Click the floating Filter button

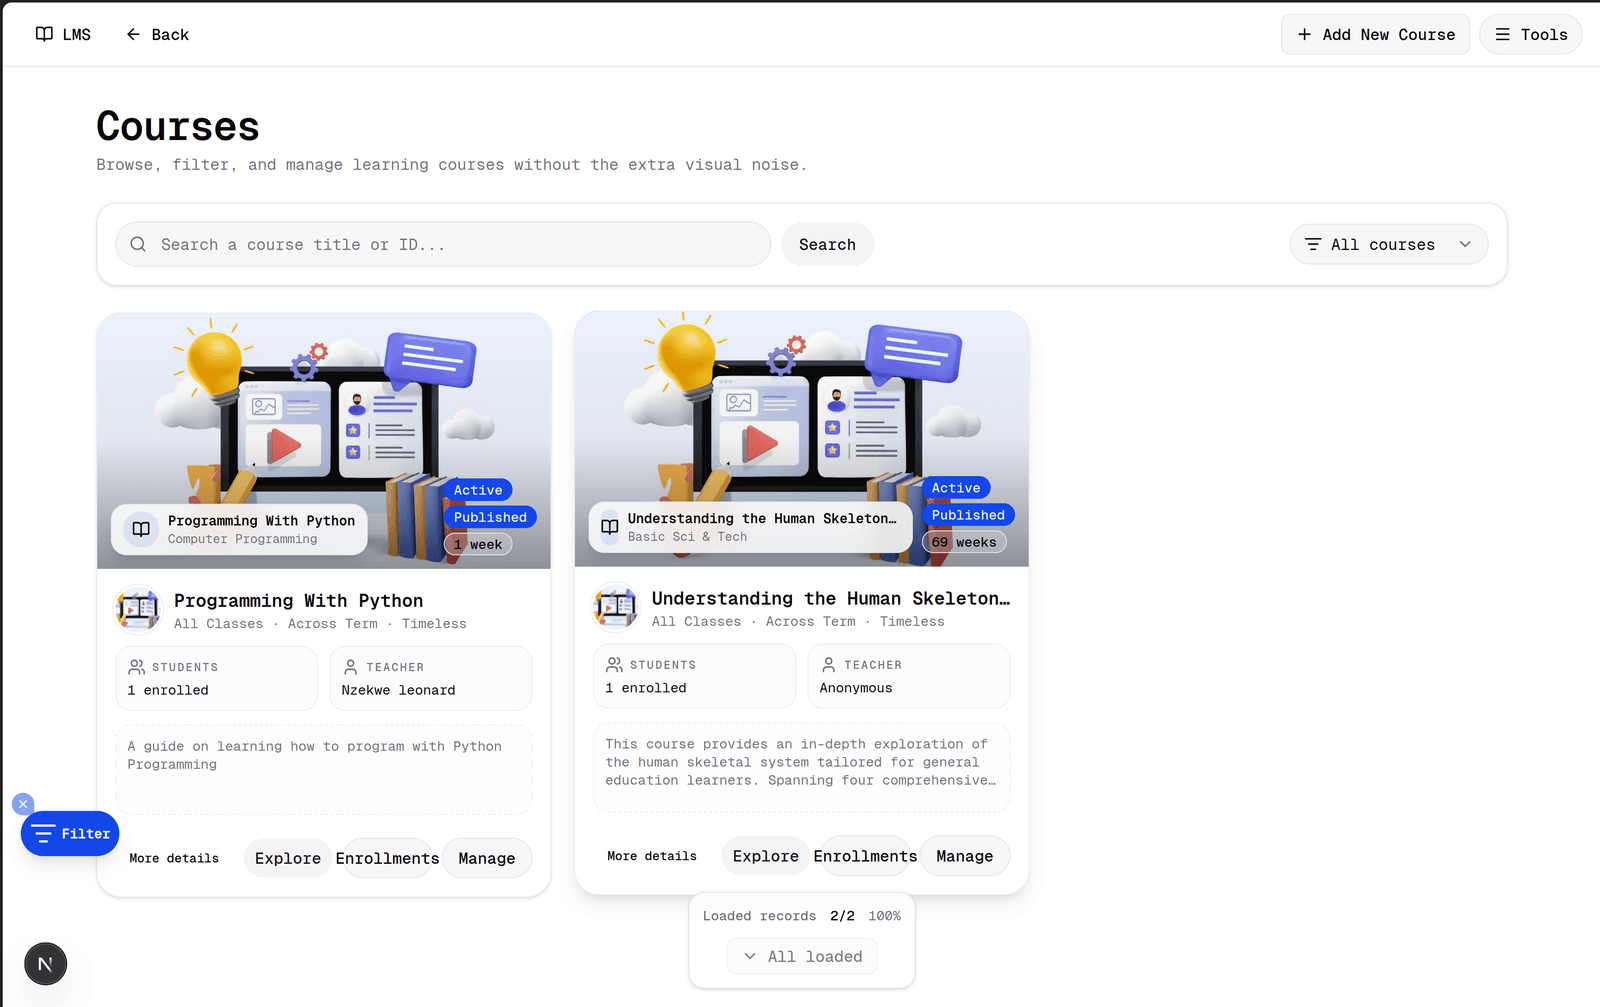(x=70, y=833)
